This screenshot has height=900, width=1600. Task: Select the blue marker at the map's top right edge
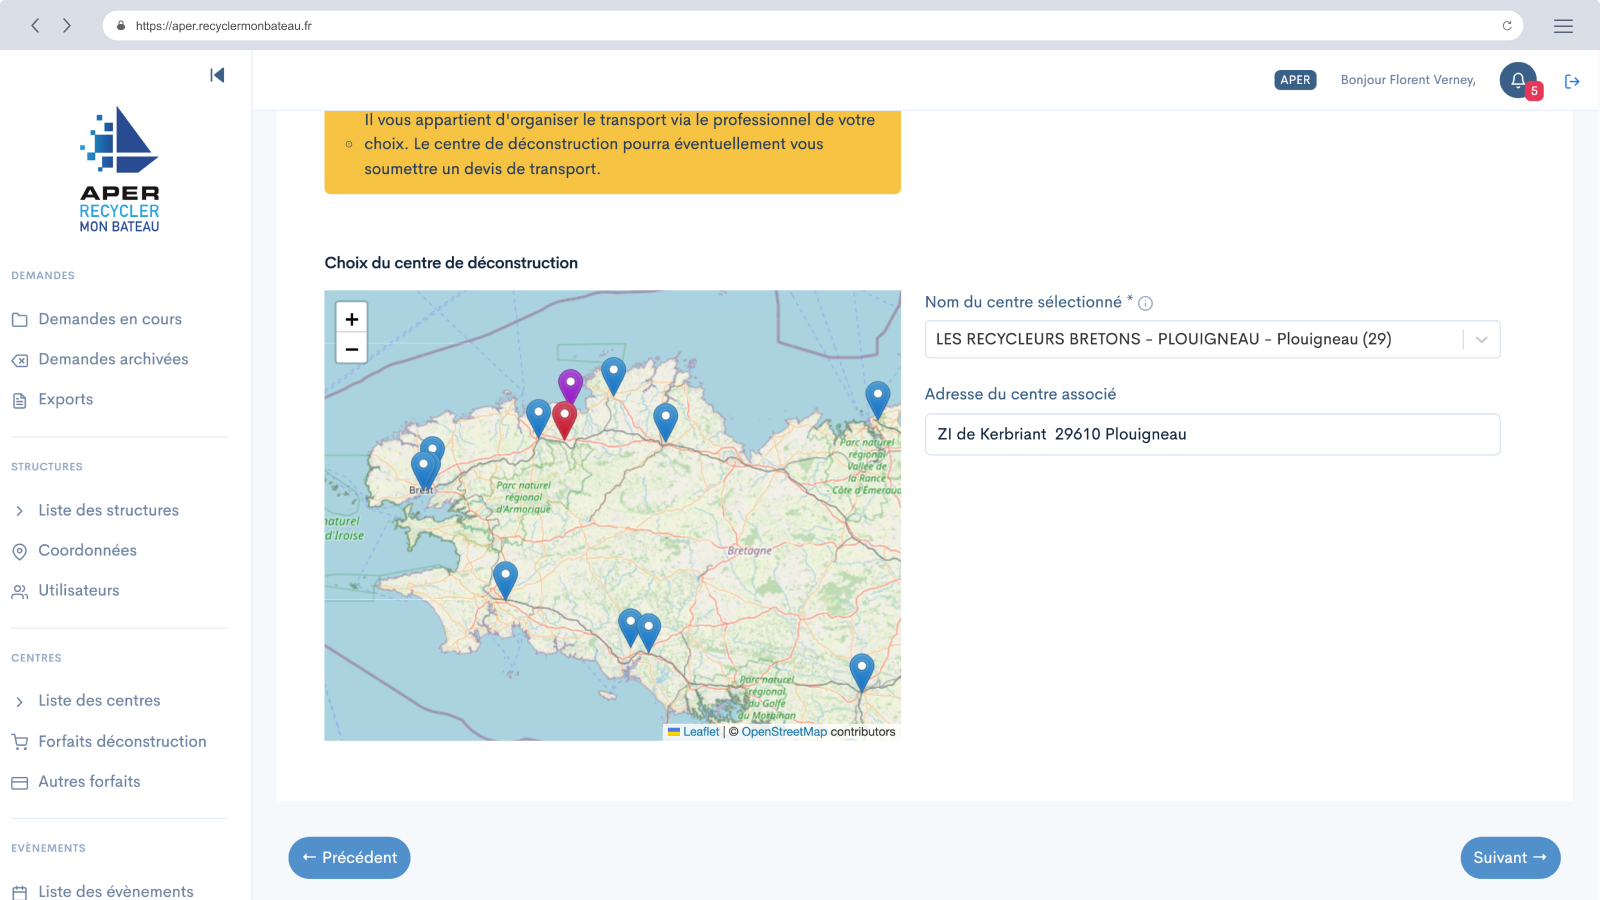coord(877,400)
